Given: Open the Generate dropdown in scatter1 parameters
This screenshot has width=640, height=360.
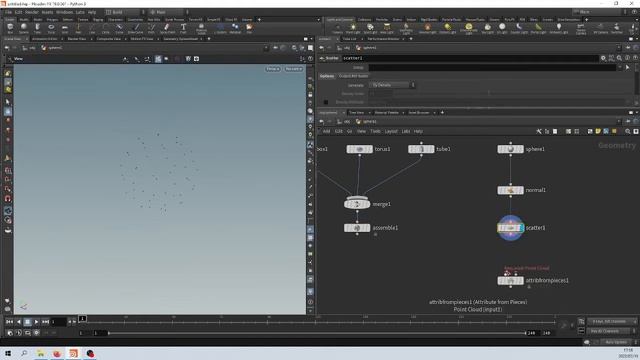Looking at the screenshot, I should tap(392, 85).
